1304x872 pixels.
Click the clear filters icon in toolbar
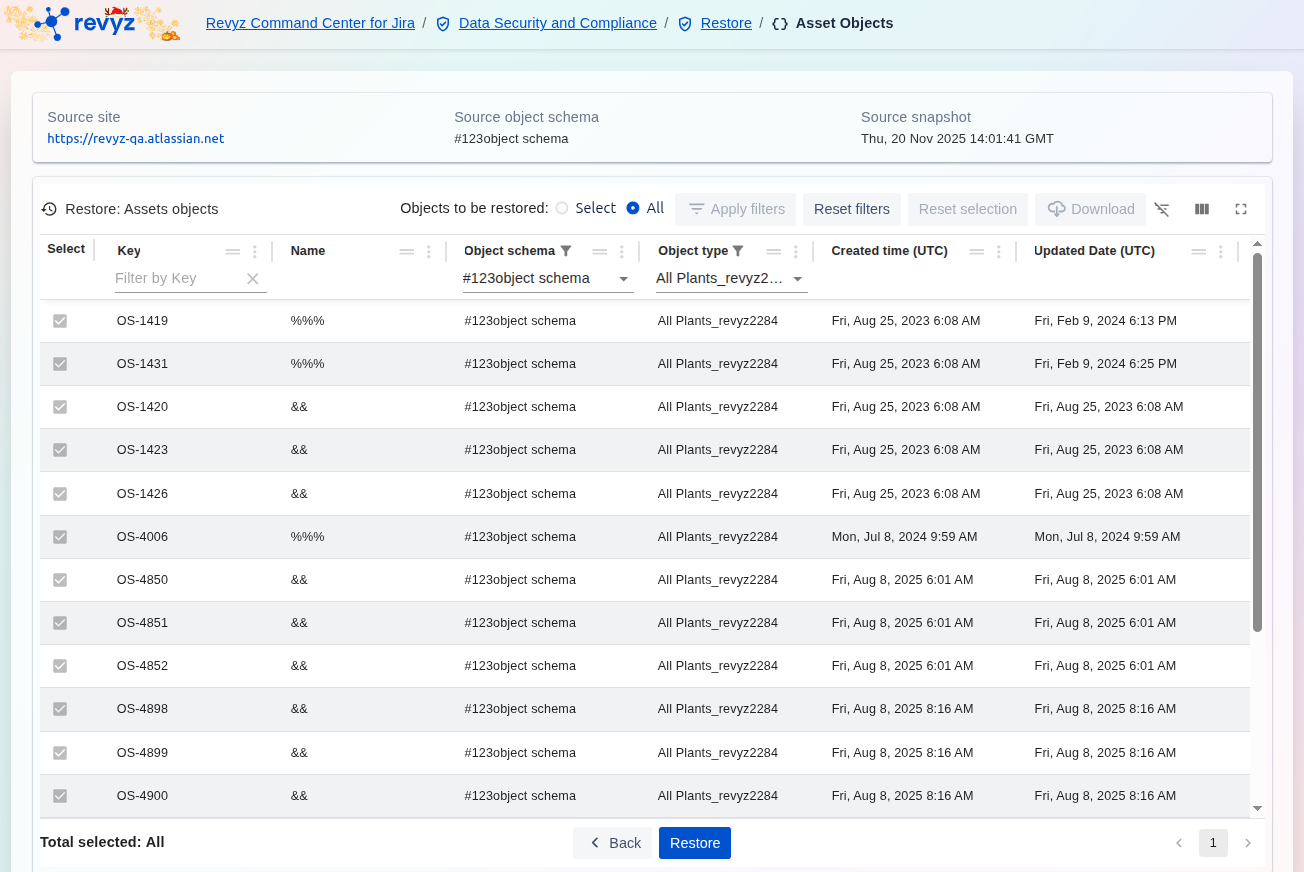click(1161, 209)
